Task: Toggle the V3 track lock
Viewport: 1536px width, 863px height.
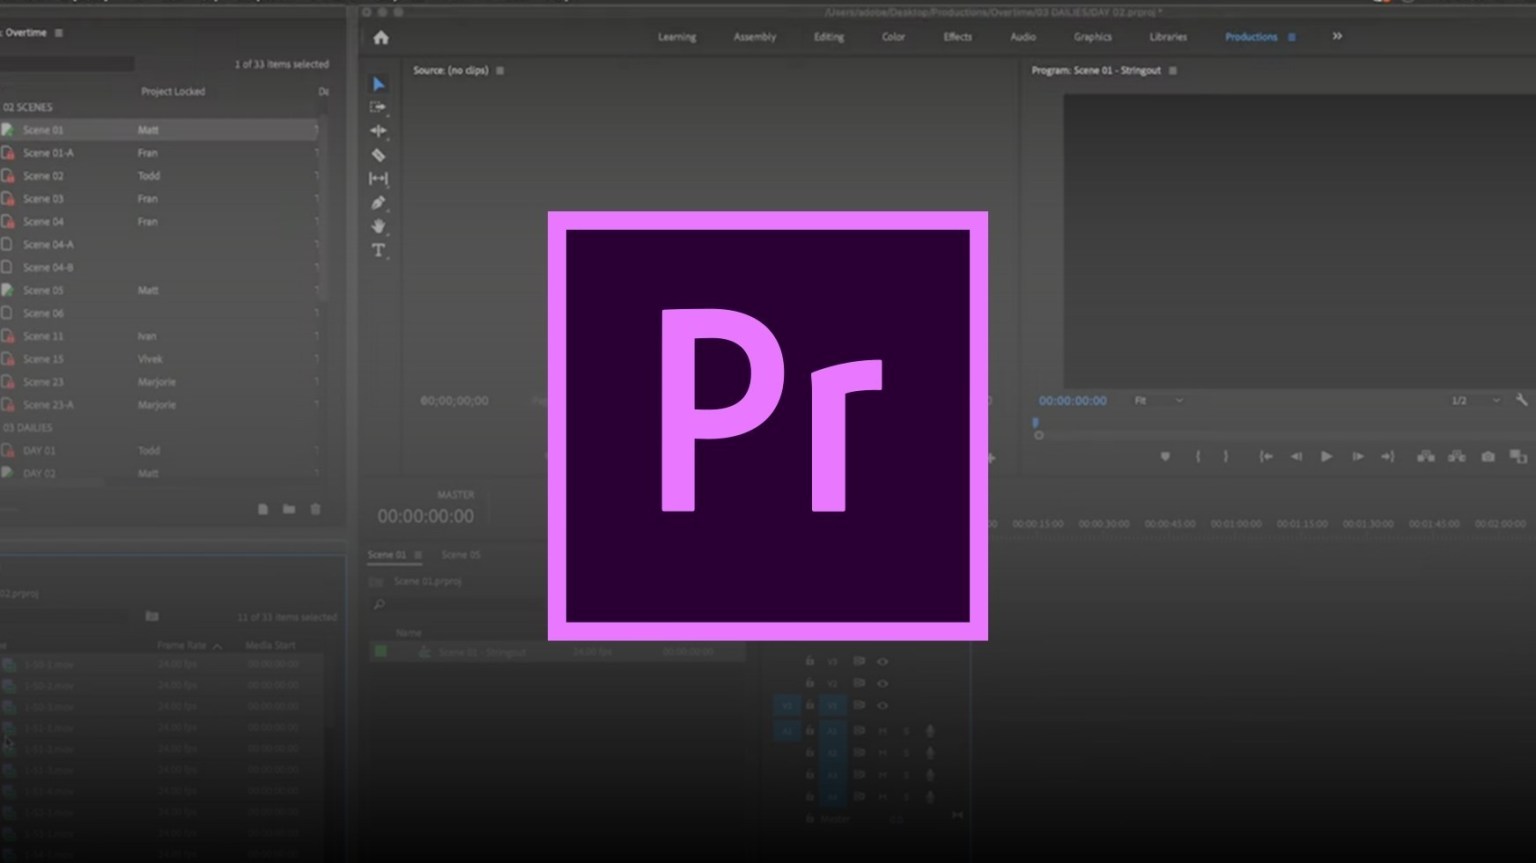Action: (809, 661)
